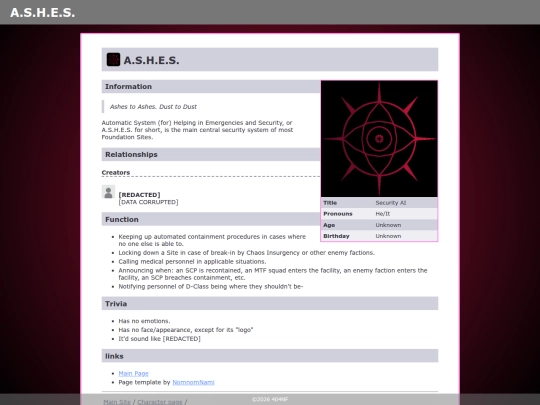The height and width of the screenshot is (405, 540).
Task: Click the 'Notifying personnel of D-Class' bullet
Action: [211, 287]
